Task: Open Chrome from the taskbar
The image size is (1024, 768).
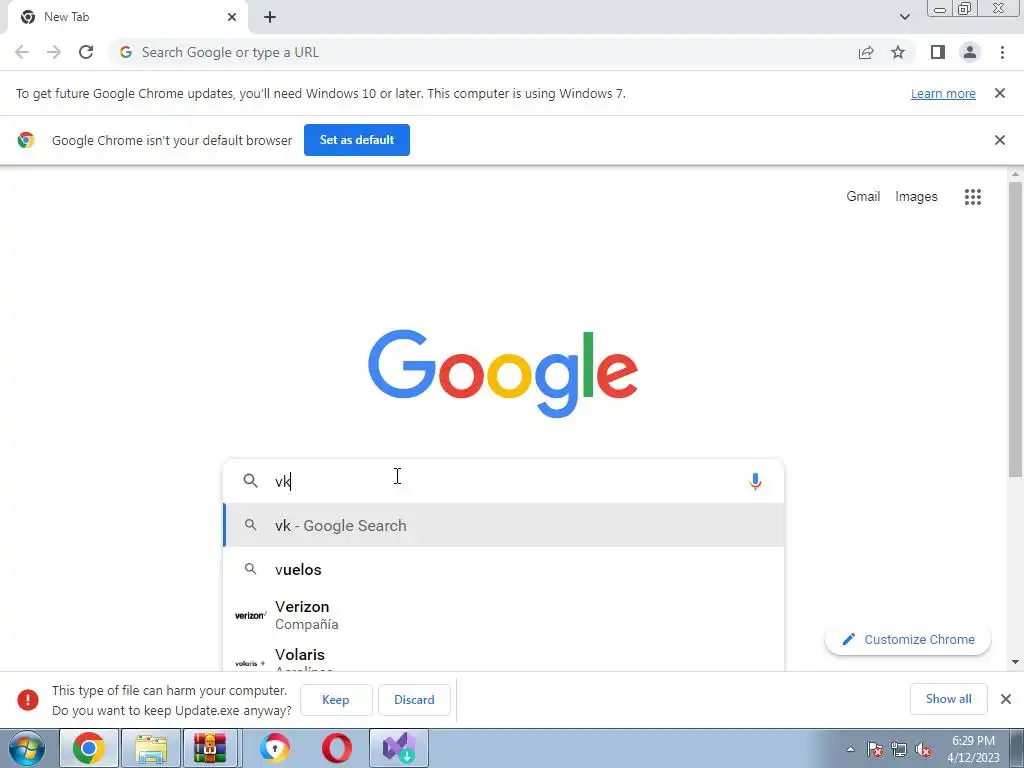Action: 89,748
